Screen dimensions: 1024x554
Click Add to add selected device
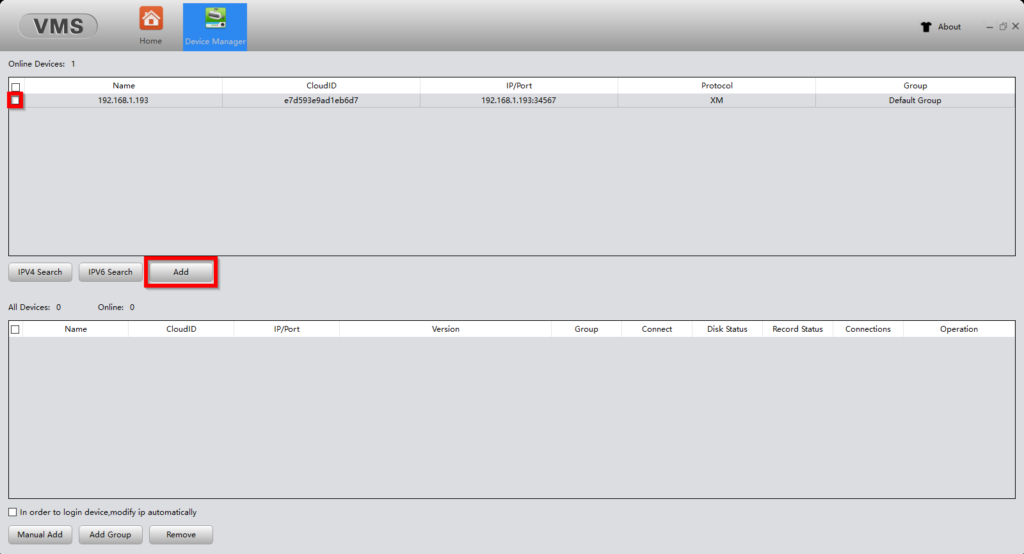click(181, 272)
